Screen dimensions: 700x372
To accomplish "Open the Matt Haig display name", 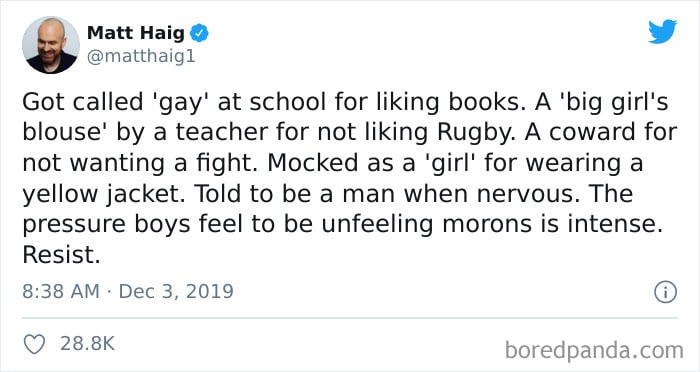I will [136, 33].
